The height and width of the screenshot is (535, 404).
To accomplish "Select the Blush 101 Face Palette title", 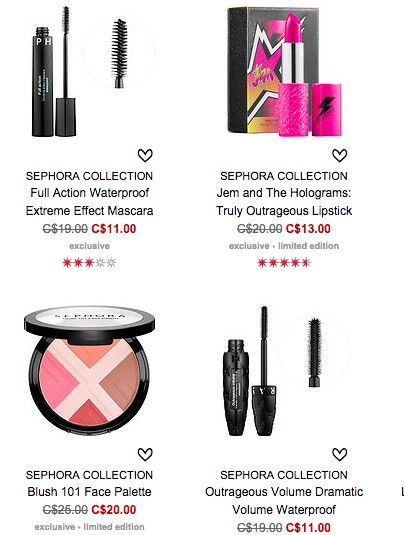I will click(89, 492).
